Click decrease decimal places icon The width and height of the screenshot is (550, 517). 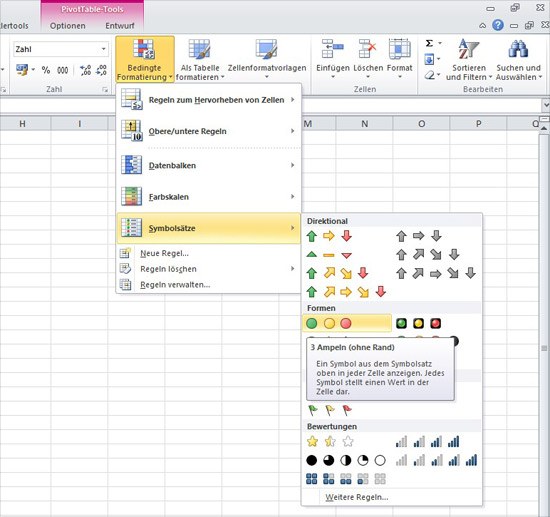click(101, 70)
